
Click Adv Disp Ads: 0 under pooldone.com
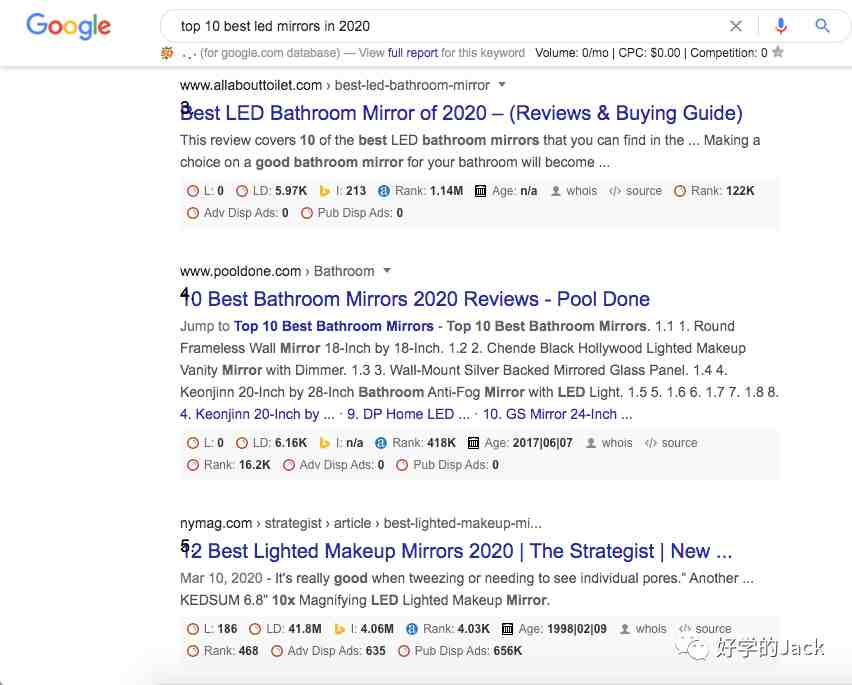point(334,465)
